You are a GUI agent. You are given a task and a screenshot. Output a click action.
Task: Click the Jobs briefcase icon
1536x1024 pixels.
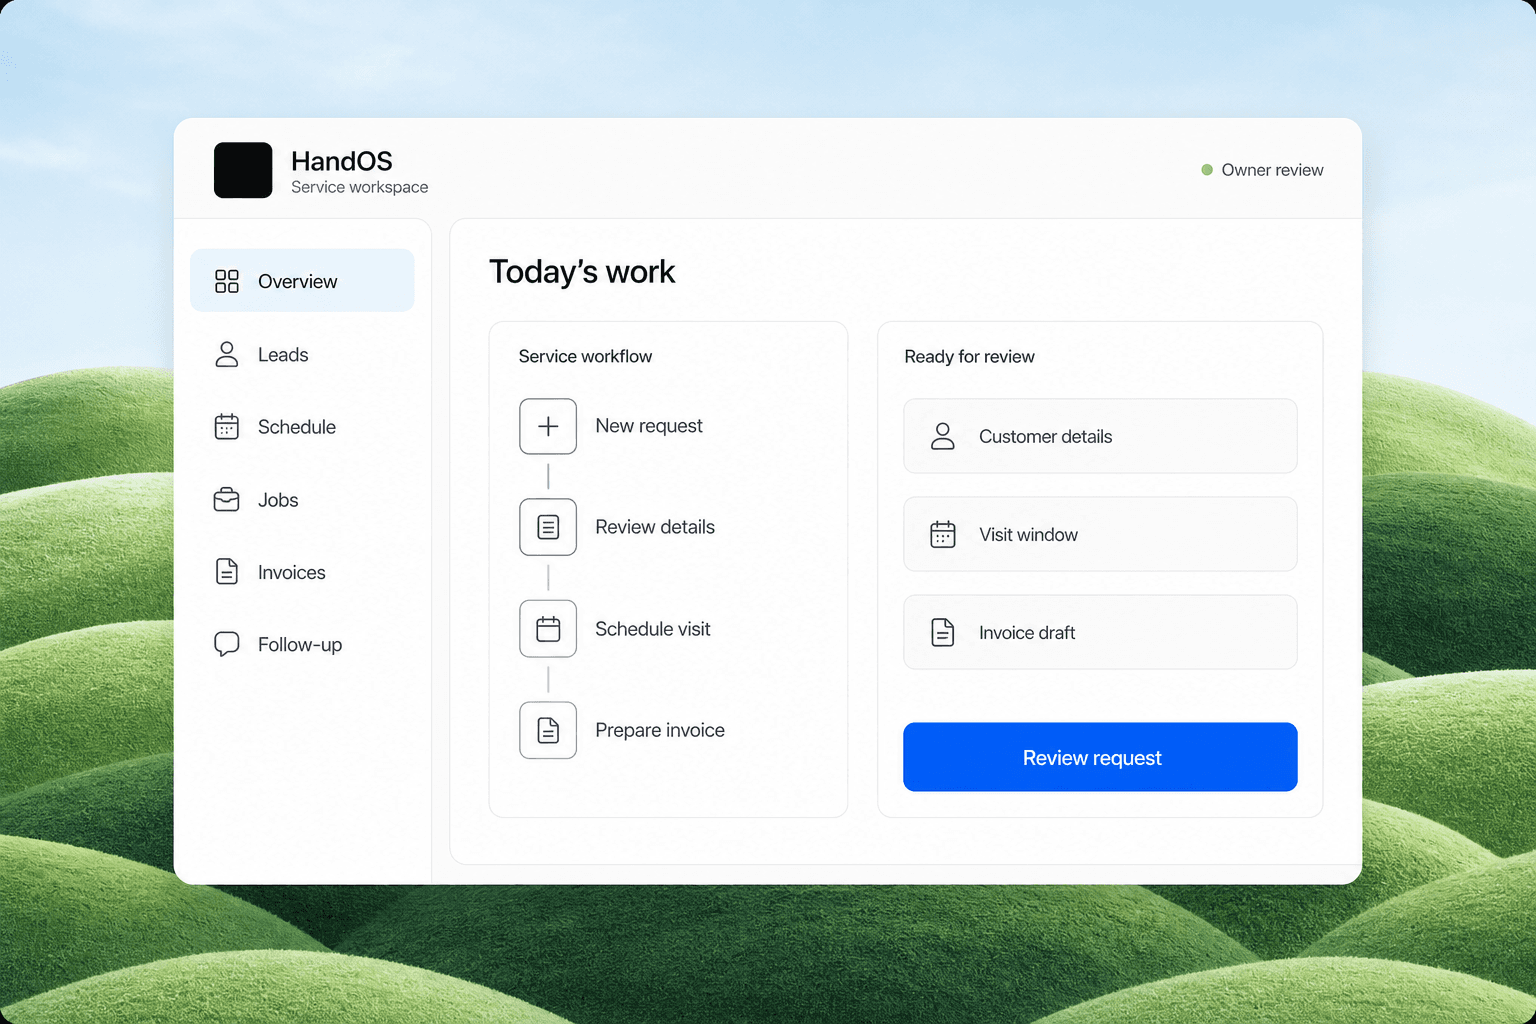coord(227,499)
